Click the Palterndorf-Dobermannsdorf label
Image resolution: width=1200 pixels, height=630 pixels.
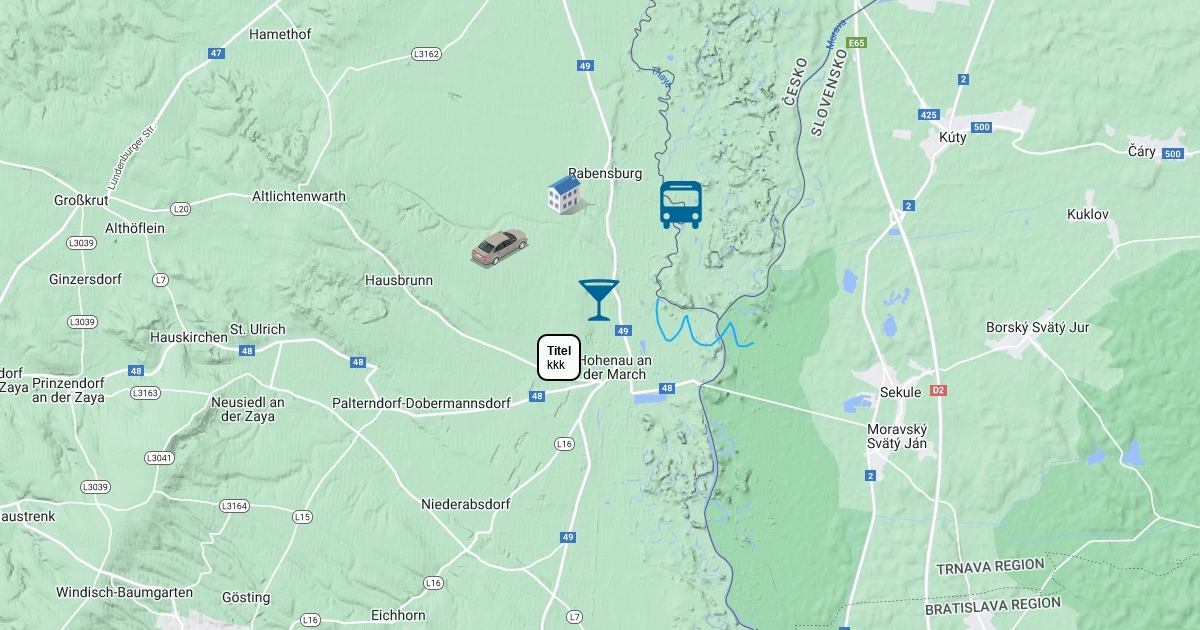421,403
